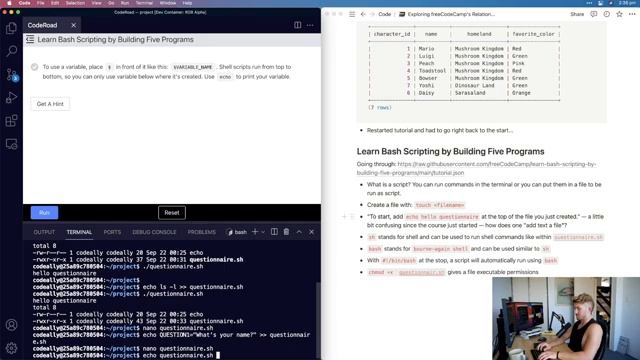Screen dimensions: 640x360
Task: Open the block drag handle menu
Action: [x=352, y=217]
